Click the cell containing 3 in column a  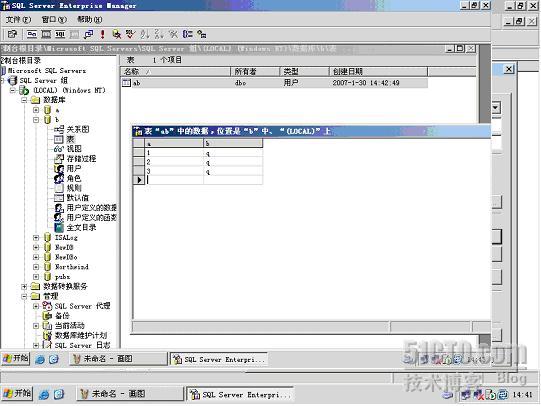pos(174,171)
